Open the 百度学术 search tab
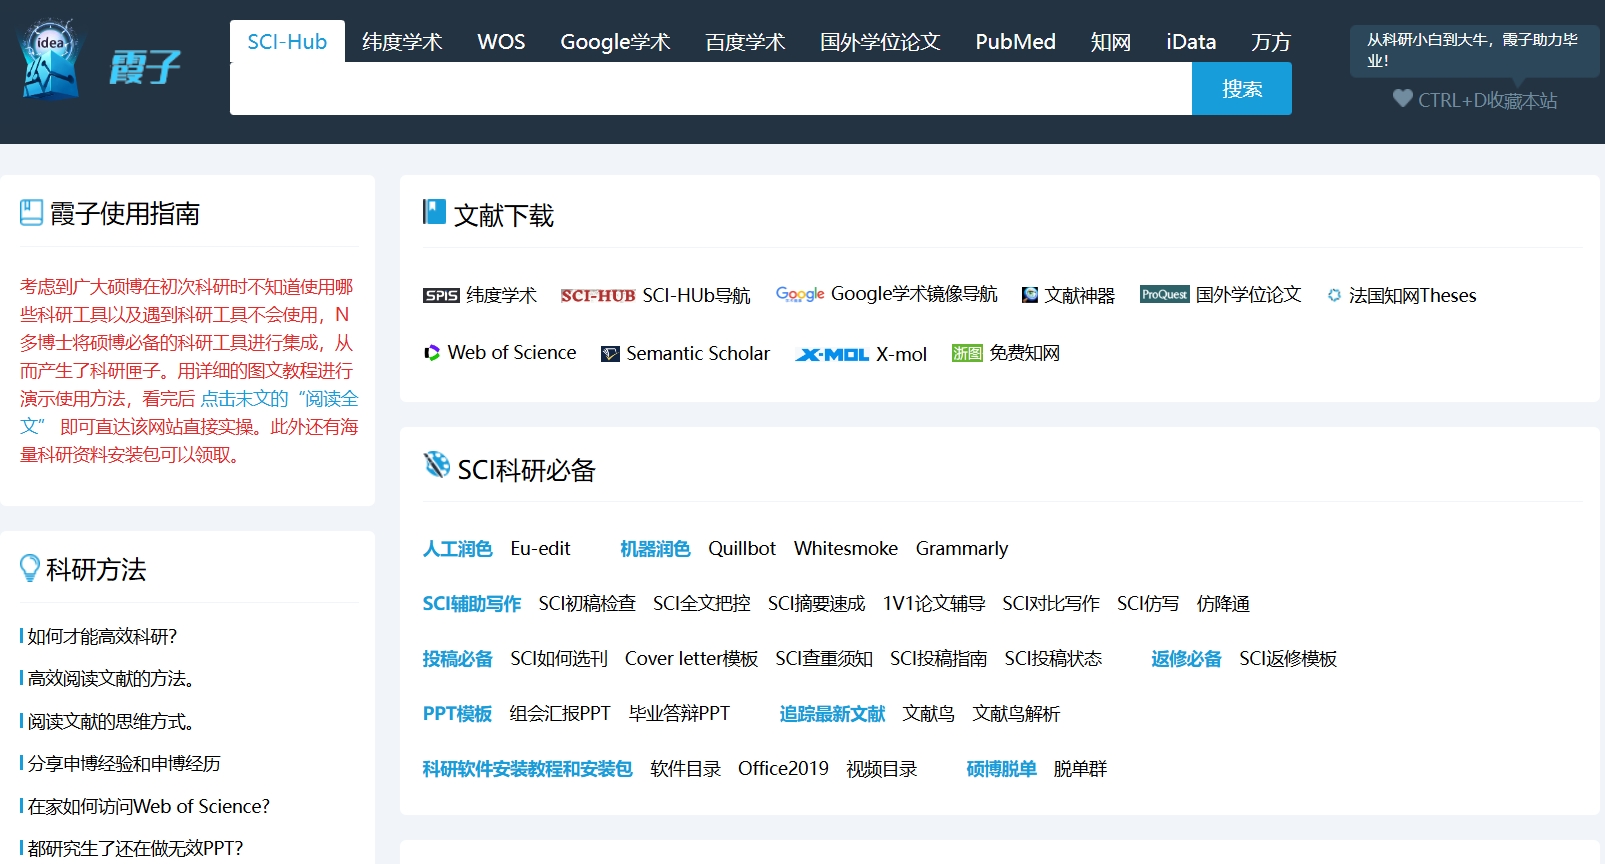The height and width of the screenshot is (864, 1605). pyautogui.click(x=745, y=41)
